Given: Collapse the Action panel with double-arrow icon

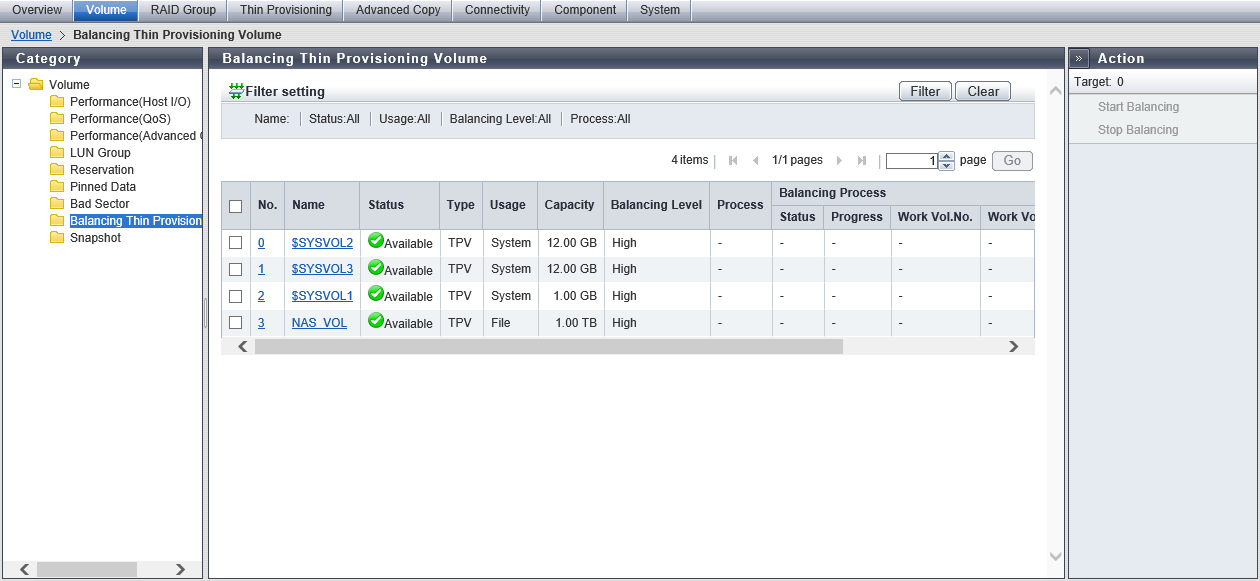Looking at the screenshot, I should click(1080, 58).
